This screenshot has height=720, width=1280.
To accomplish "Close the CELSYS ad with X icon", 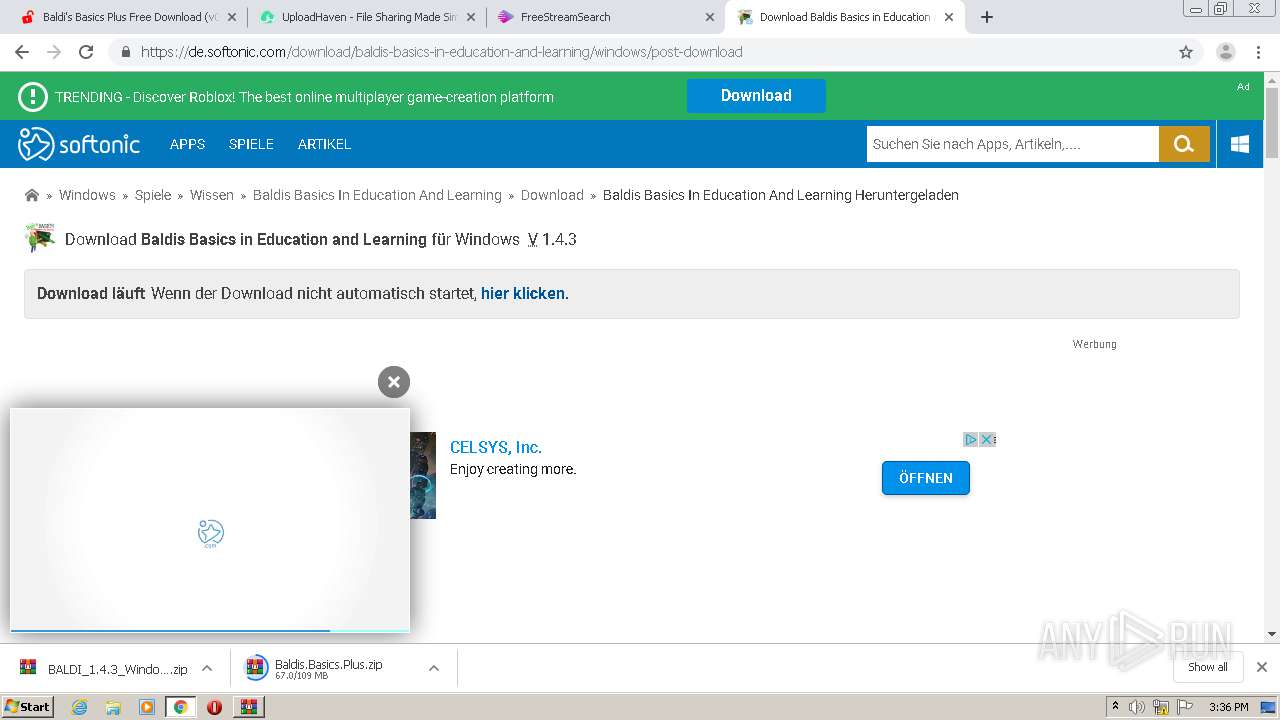I will pyautogui.click(x=987, y=439).
